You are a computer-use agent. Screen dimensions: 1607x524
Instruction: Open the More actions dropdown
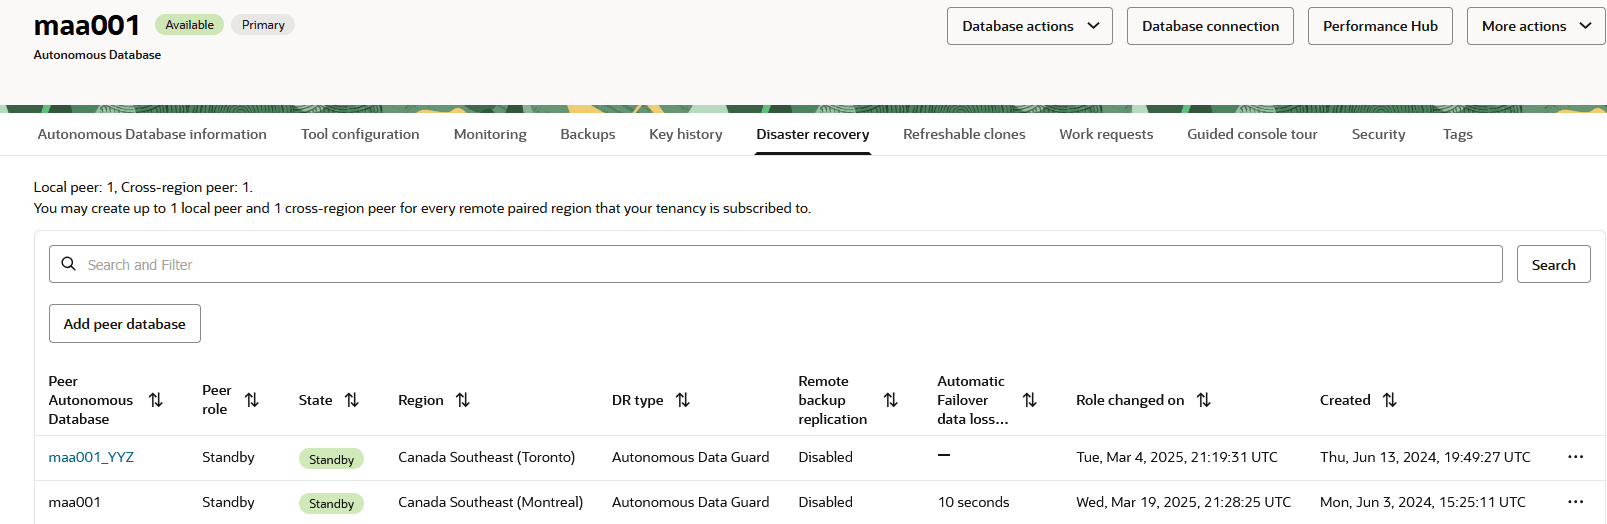(x=1535, y=26)
